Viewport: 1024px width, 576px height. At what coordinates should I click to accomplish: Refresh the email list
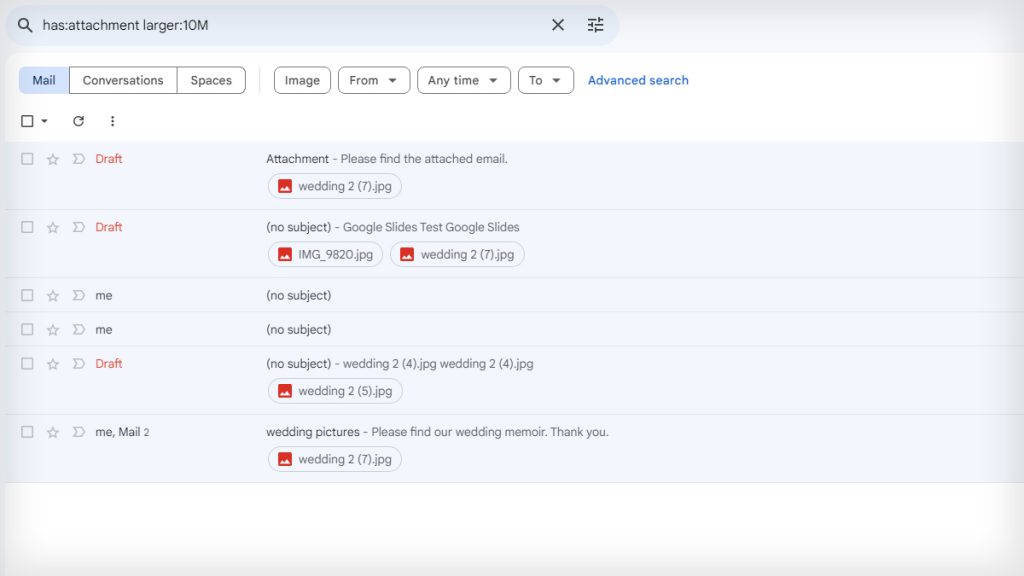coord(78,121)
